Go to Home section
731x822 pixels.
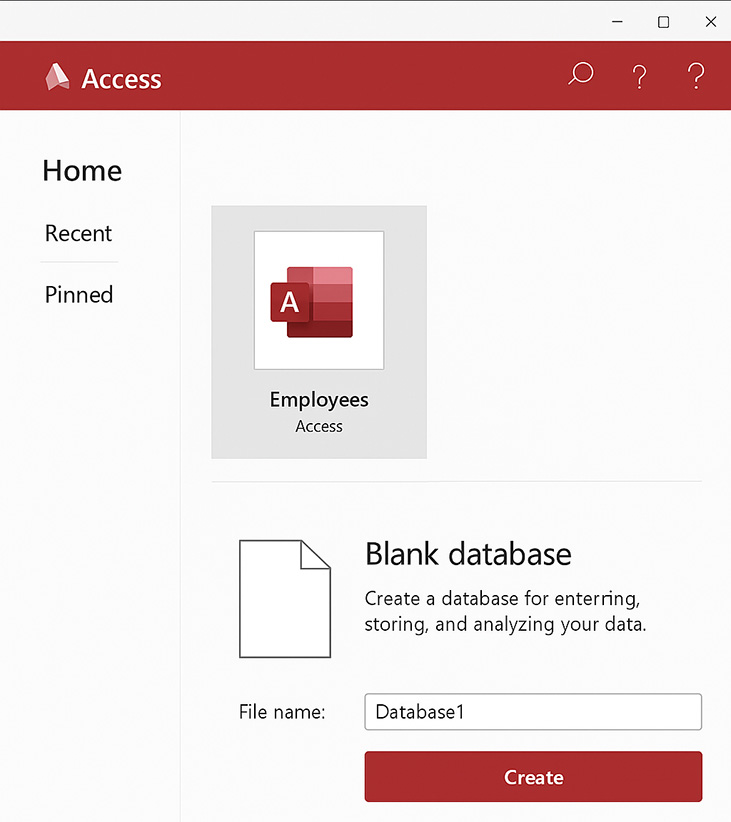pyautogui.click(x=82, y=171)
